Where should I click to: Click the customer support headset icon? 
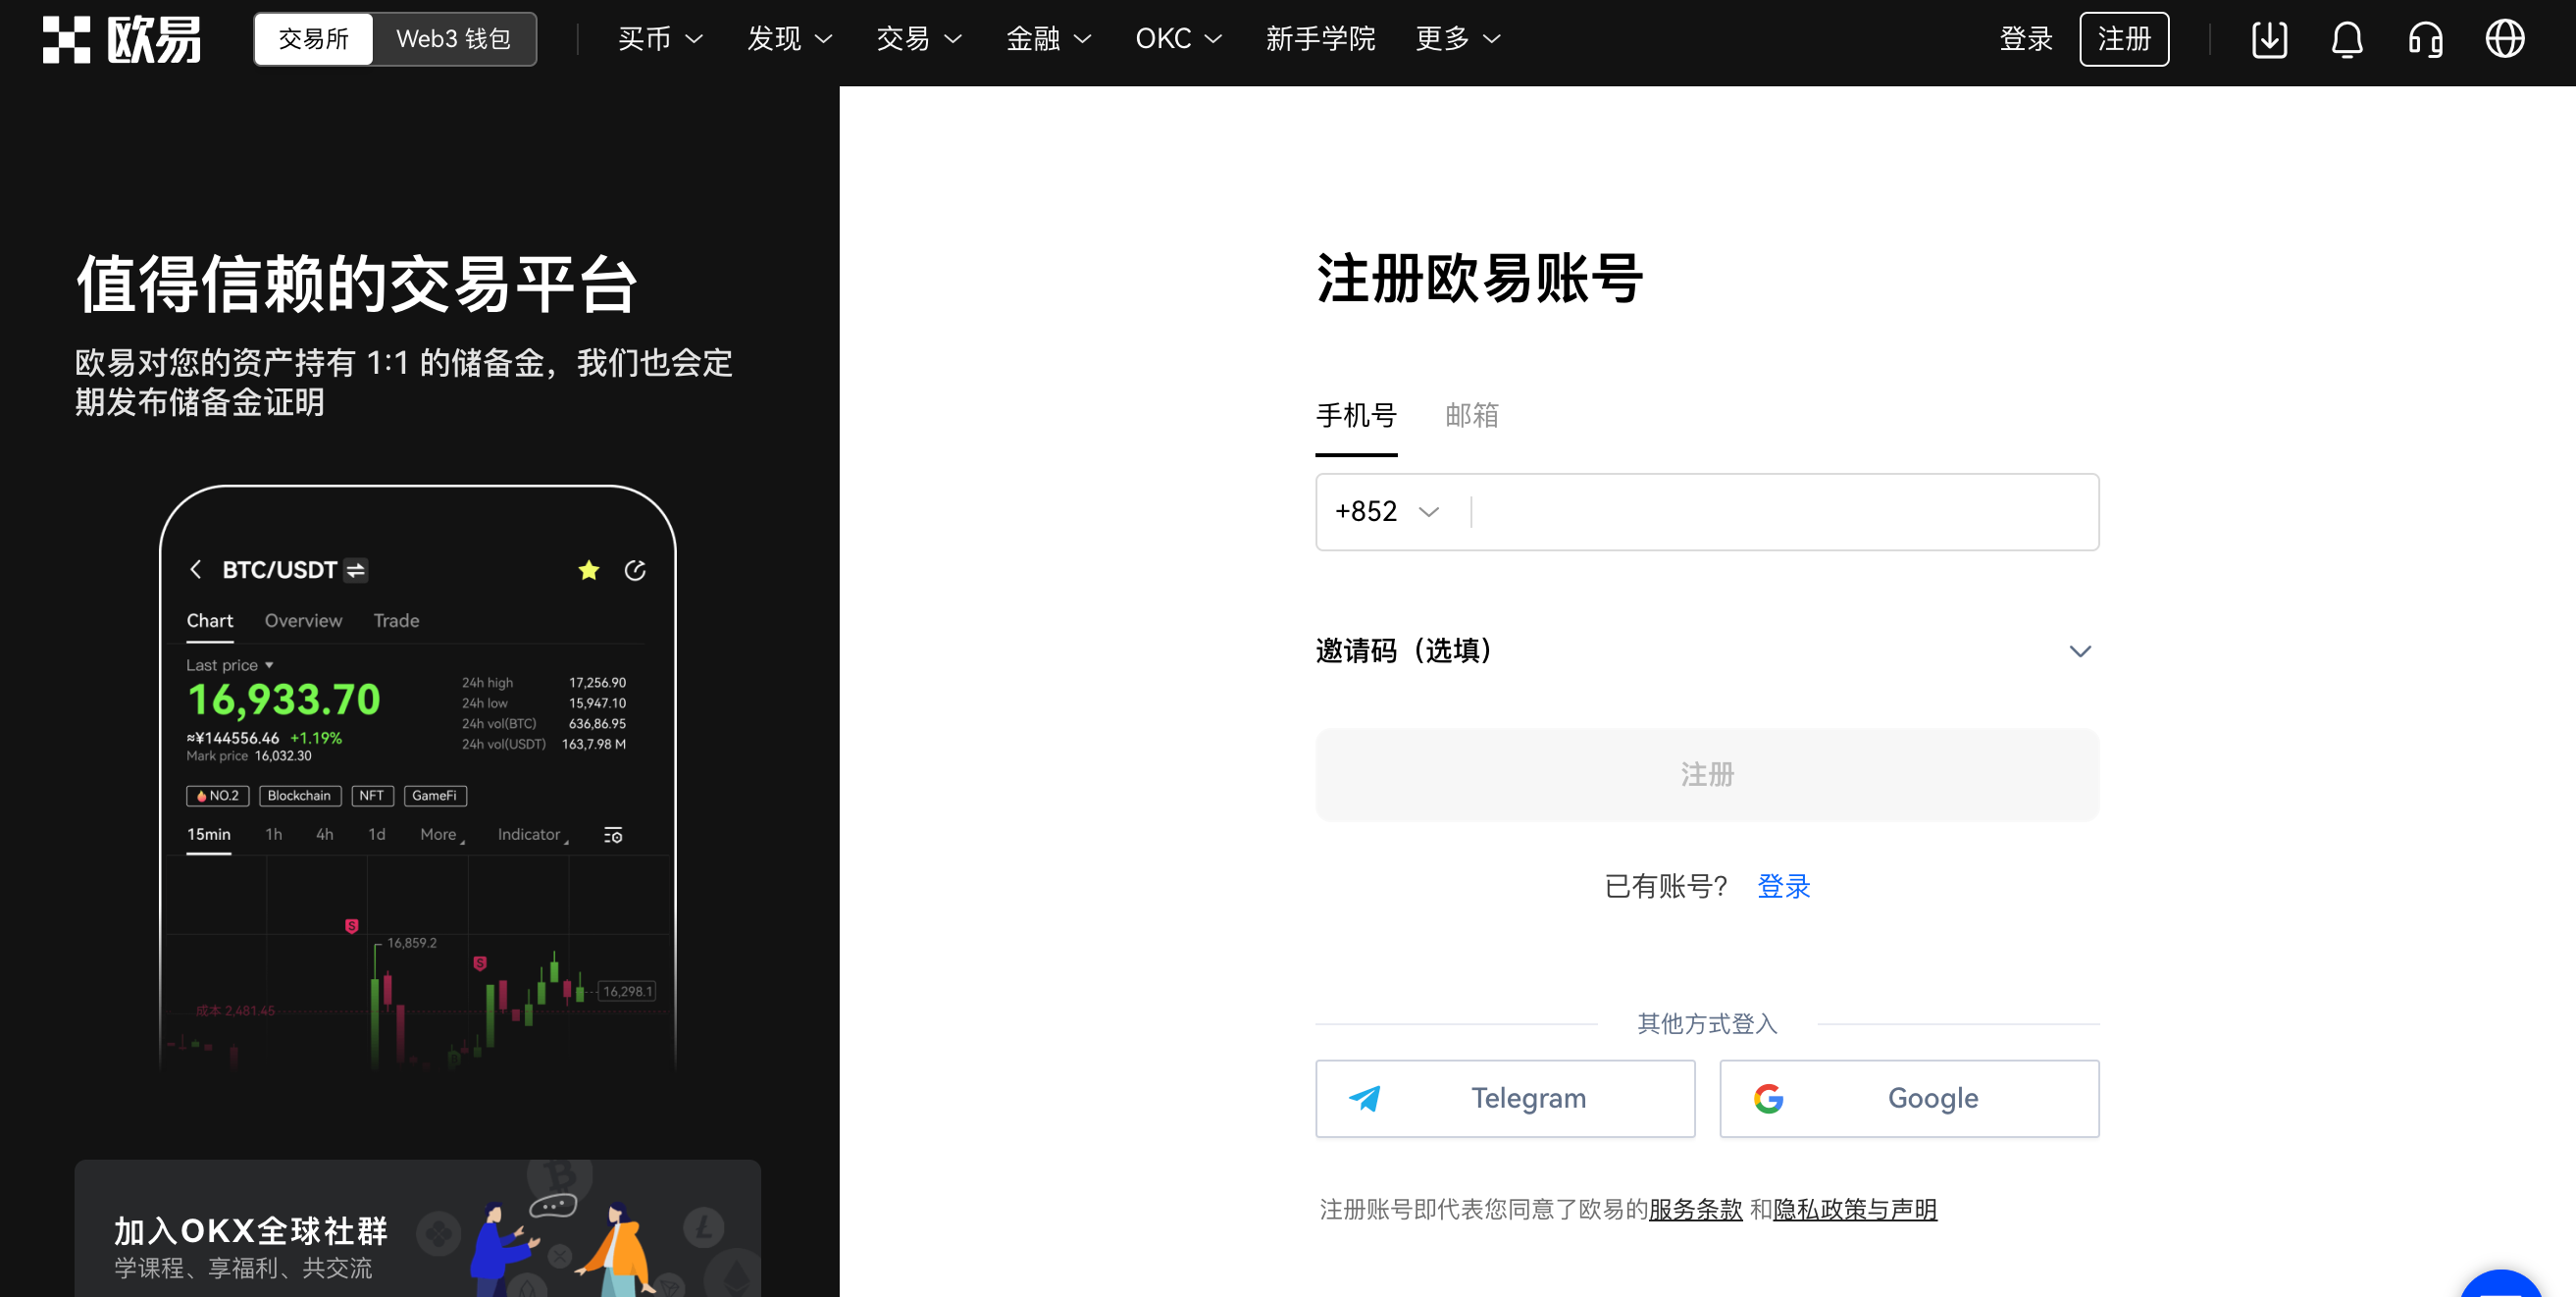tap(2425, 39)
